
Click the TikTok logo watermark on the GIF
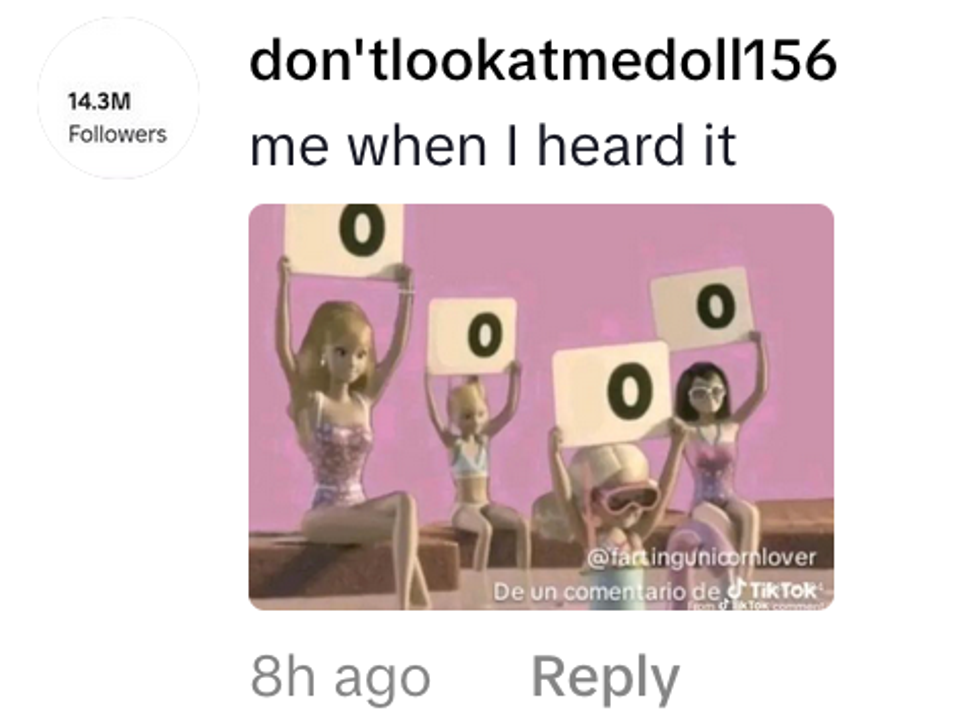pos(774,589)
